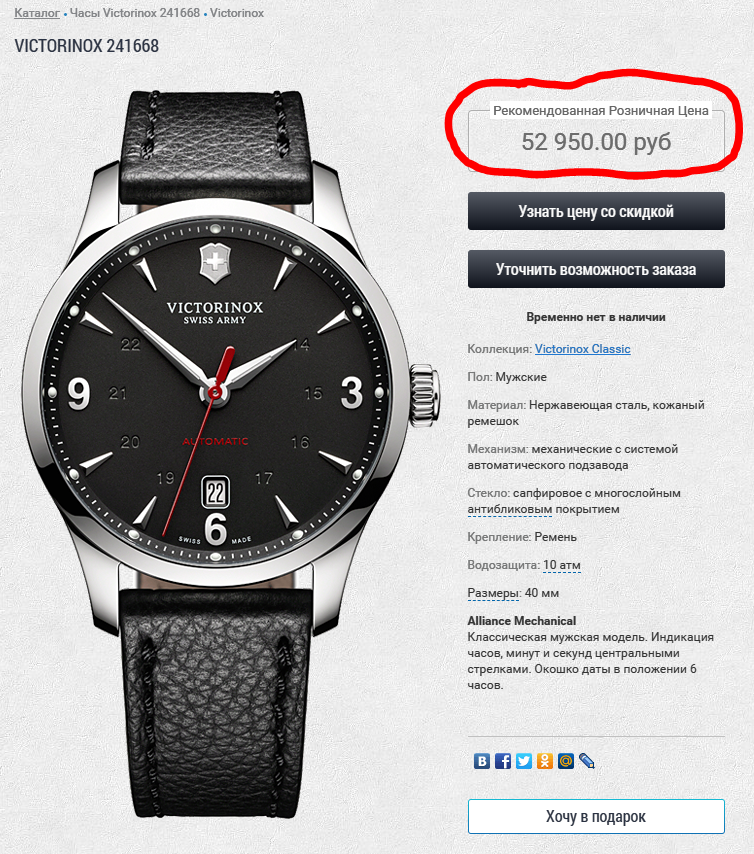
Task: Open the Каталог breadcrumb link
Action: (x=37, y=13)
